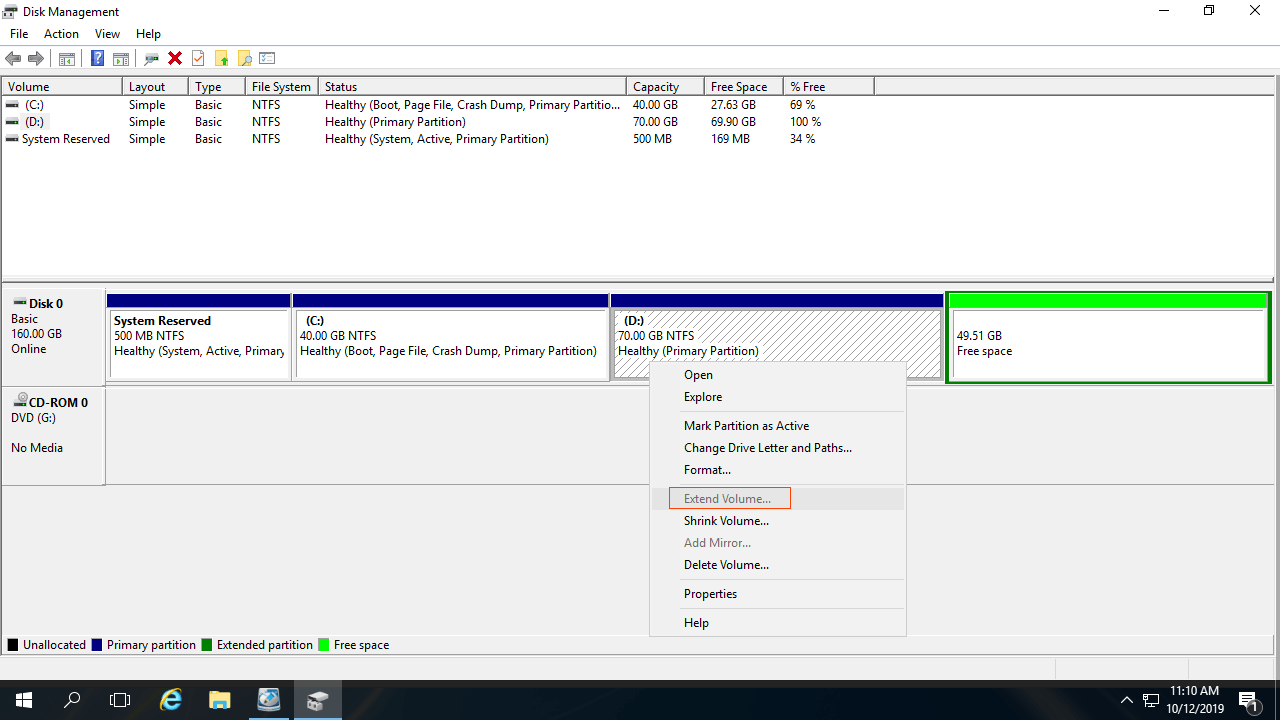This screenshot has height=720, width=1280.
Task: Click the folder with magnifier icon
Action: (x=244, y=58)
